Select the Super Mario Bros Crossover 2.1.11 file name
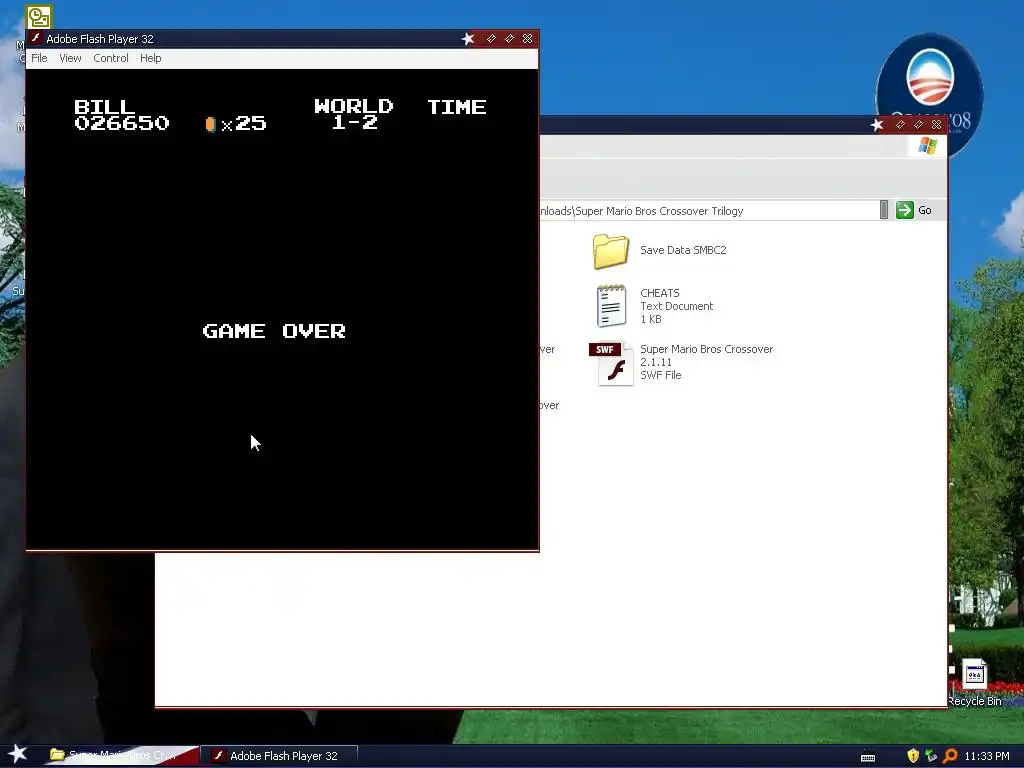 click(706, 355)
